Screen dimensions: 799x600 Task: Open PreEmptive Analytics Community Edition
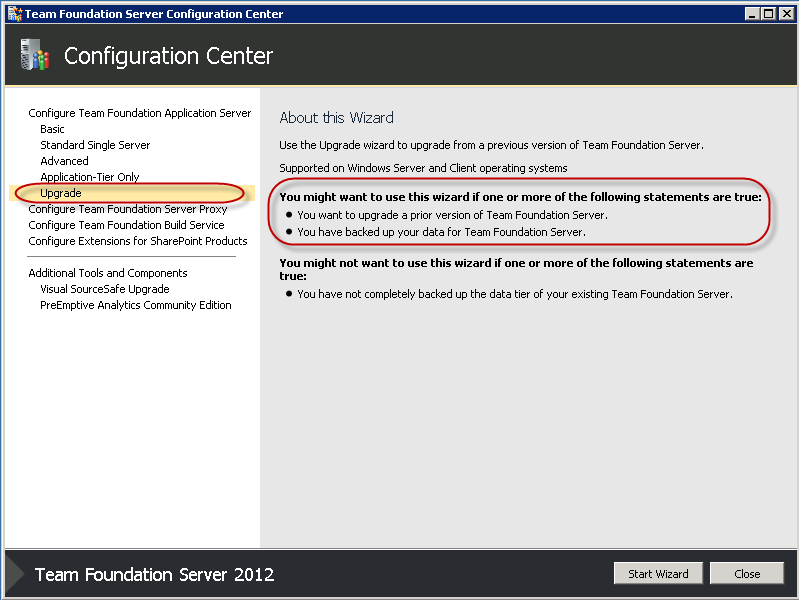click(136, 305)
